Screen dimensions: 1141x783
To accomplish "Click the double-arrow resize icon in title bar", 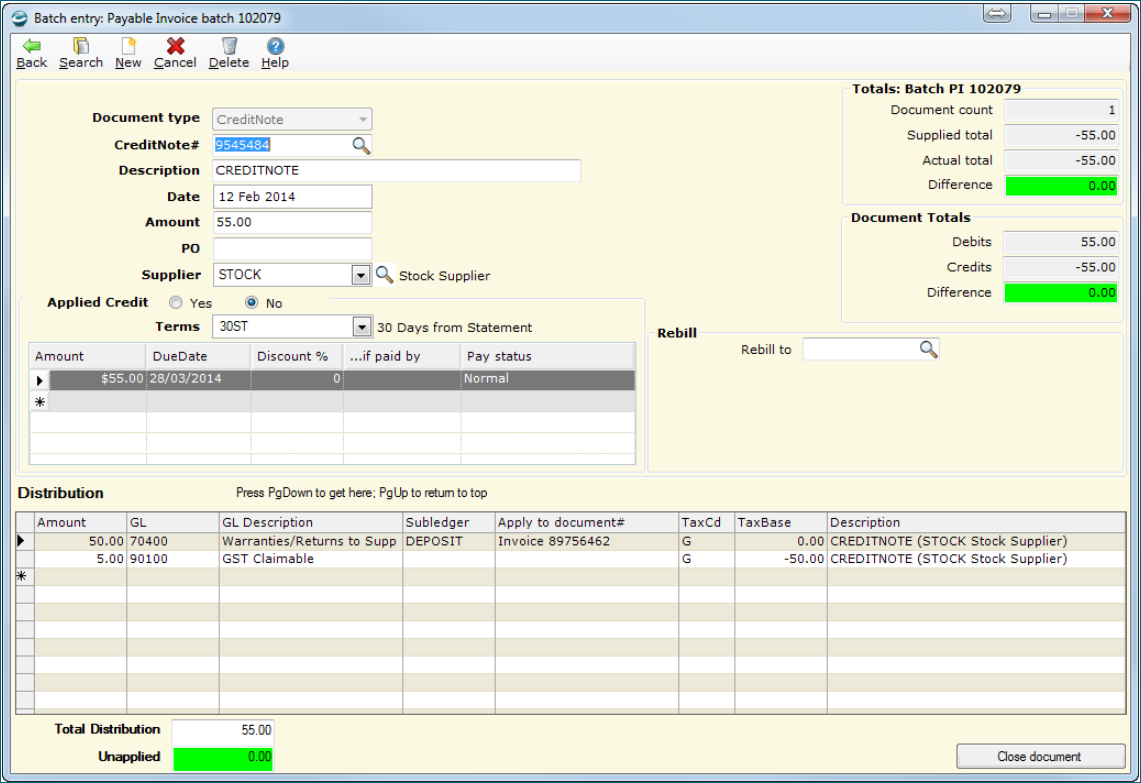I will pos(997,14).
